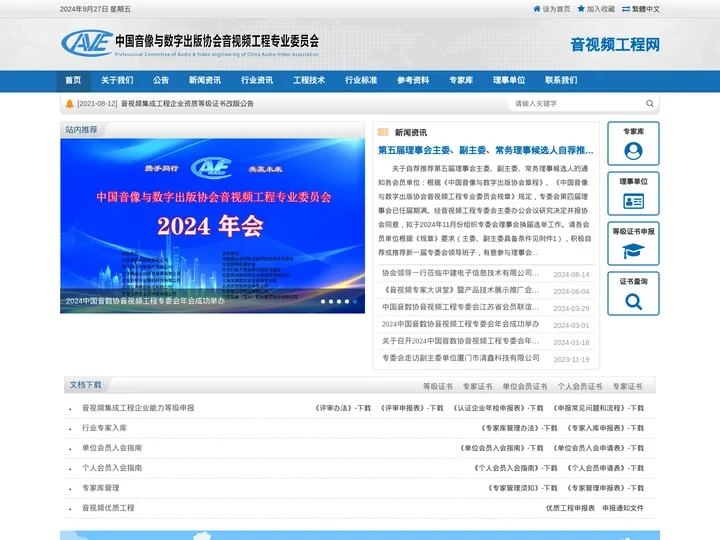Open 证书查询 magnifier tile
The image size is (720, 540).
pos(633,294)
